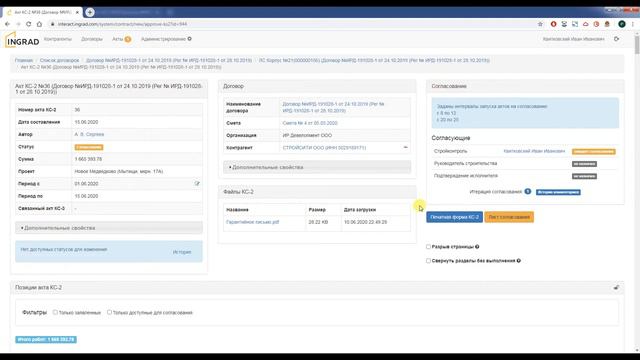Screen dimensions: 640x360
Task: Open the СТРОЙСИТИ ООО contractor link
Action: 324,148
